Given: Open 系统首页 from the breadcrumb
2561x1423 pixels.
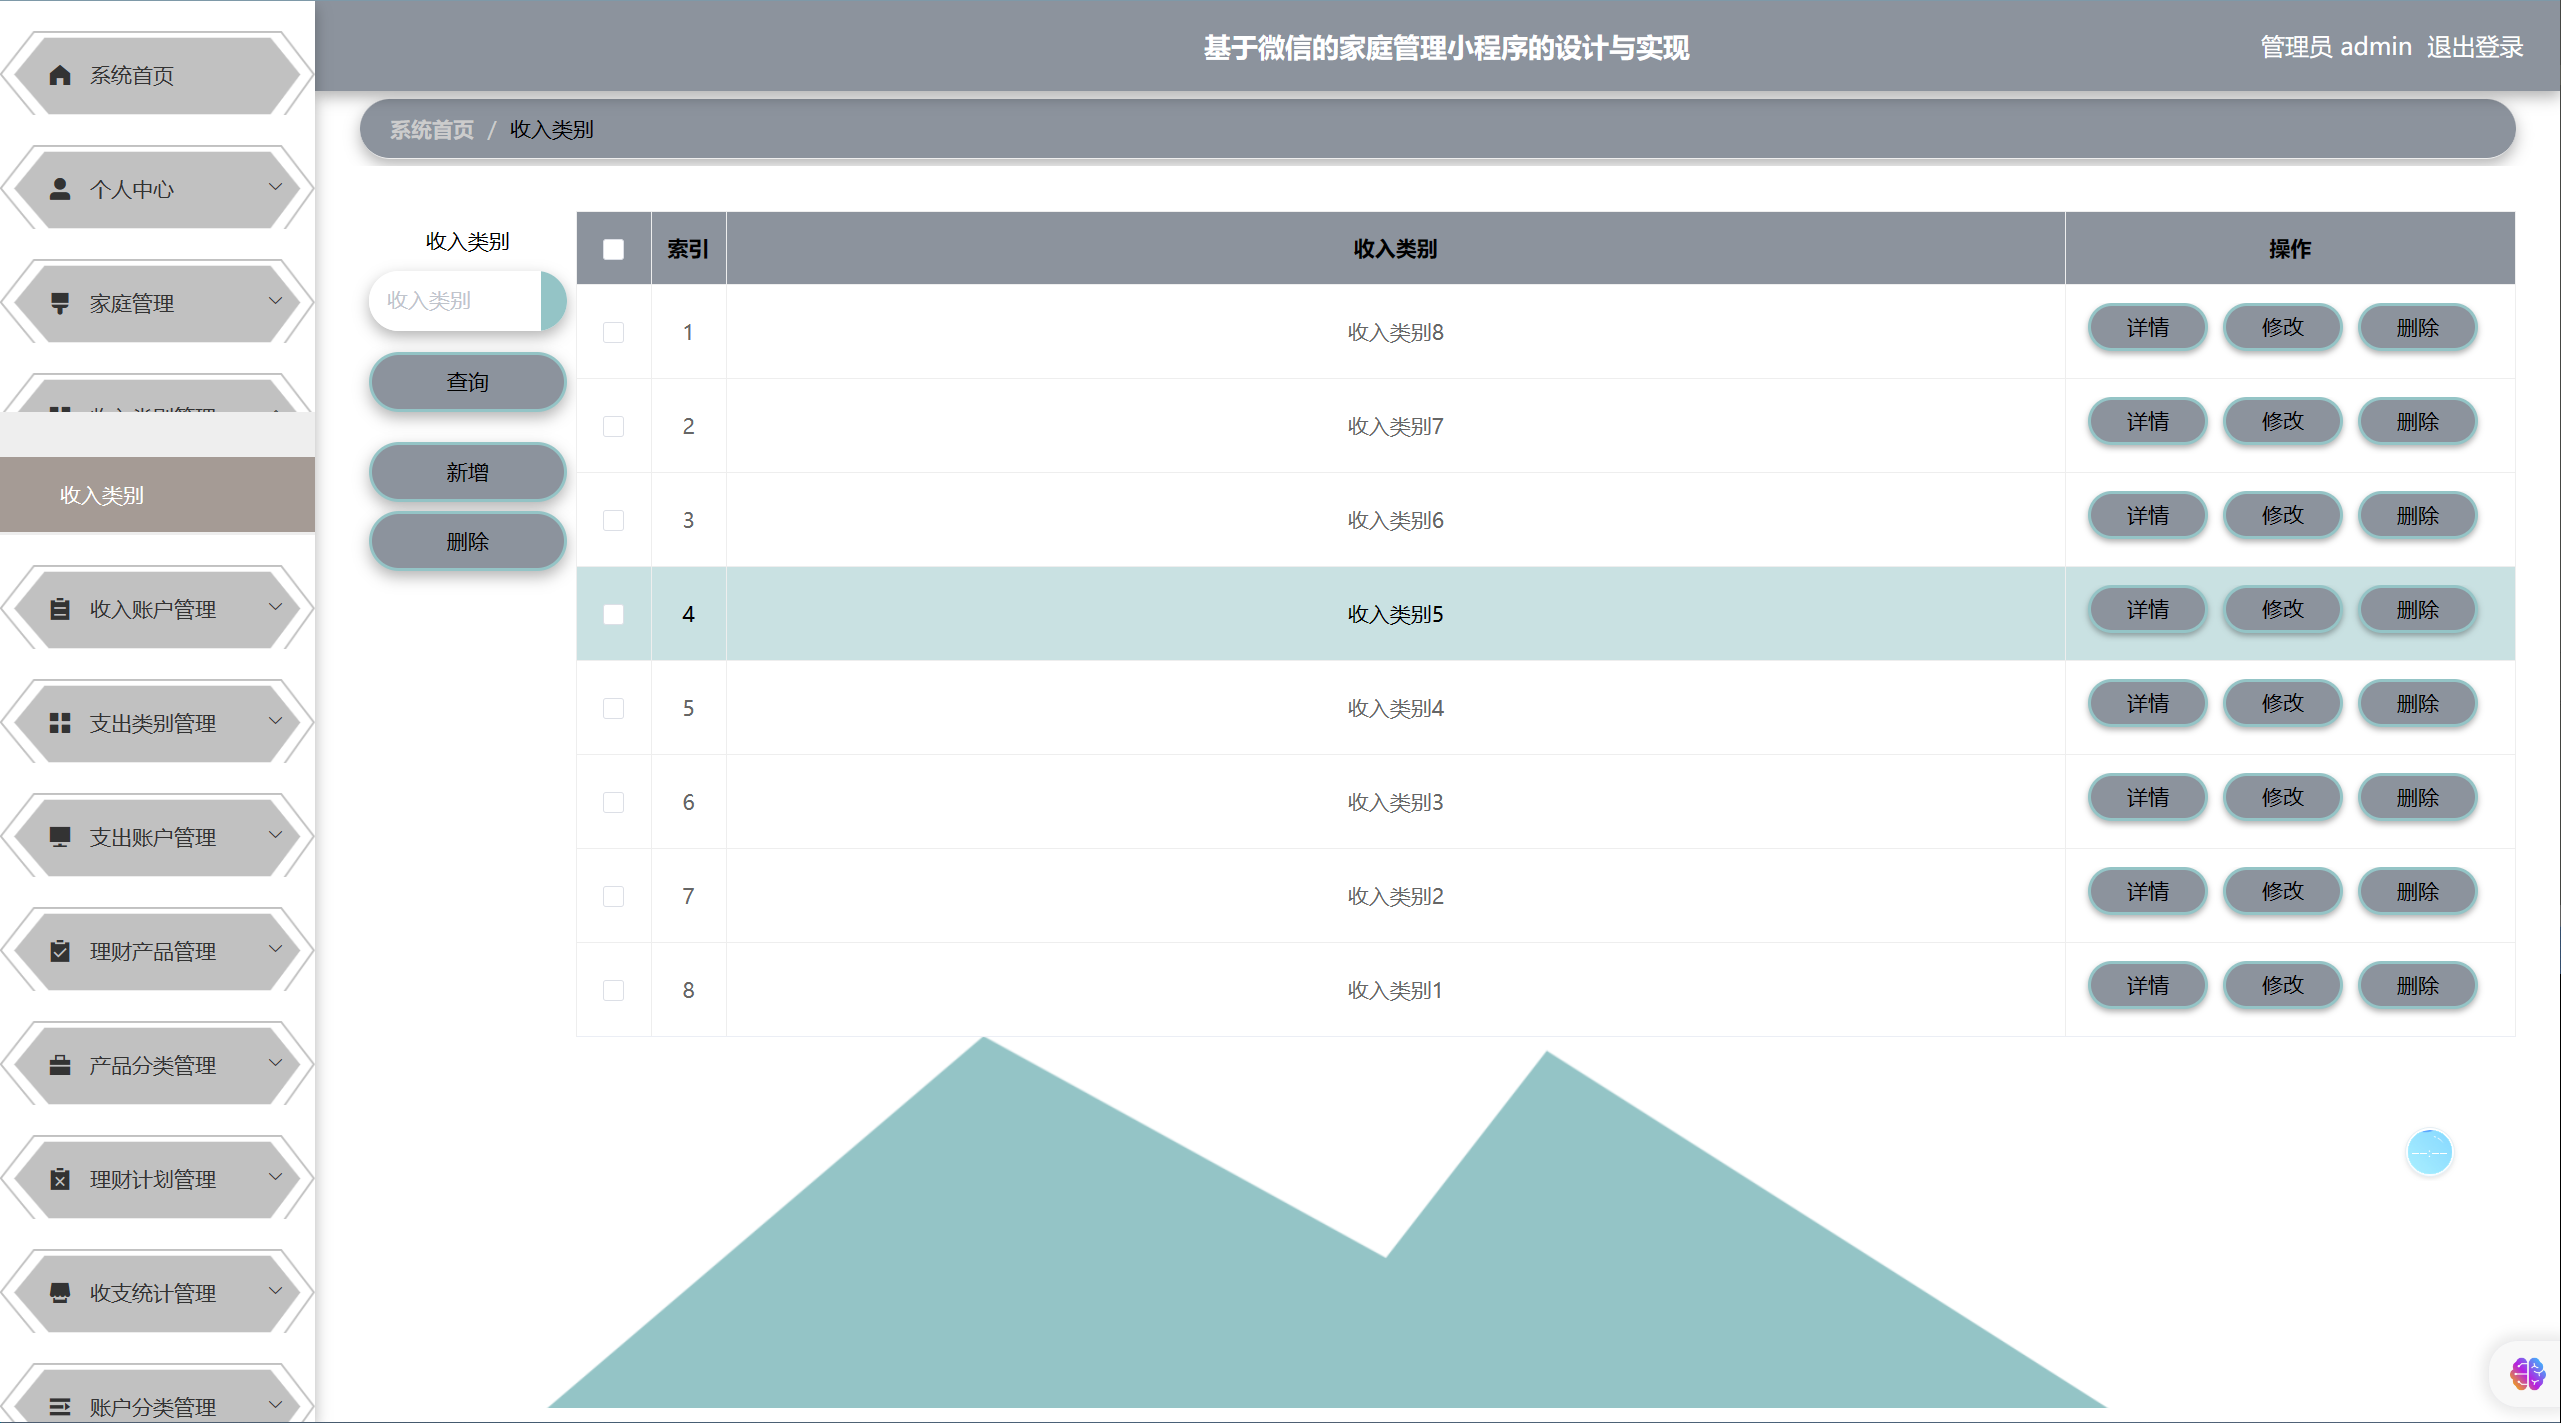Looking at the screenshot, I should [431, 128].
